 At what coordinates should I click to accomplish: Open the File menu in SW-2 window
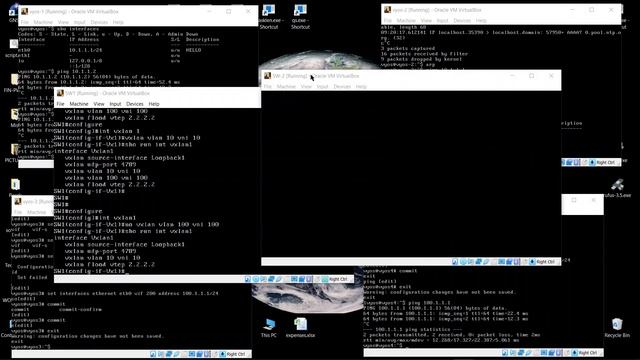click(268, 87)
